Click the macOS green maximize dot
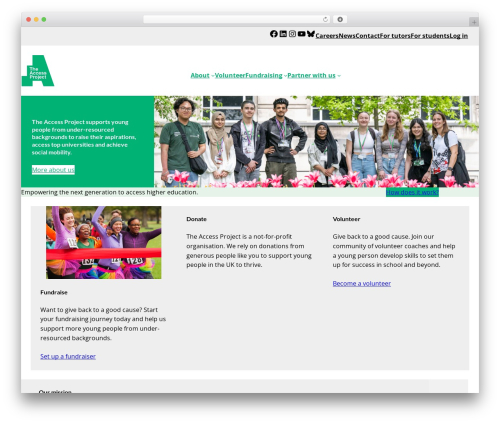Viewport: 500px width, 423px height. [x=44, y=19]
